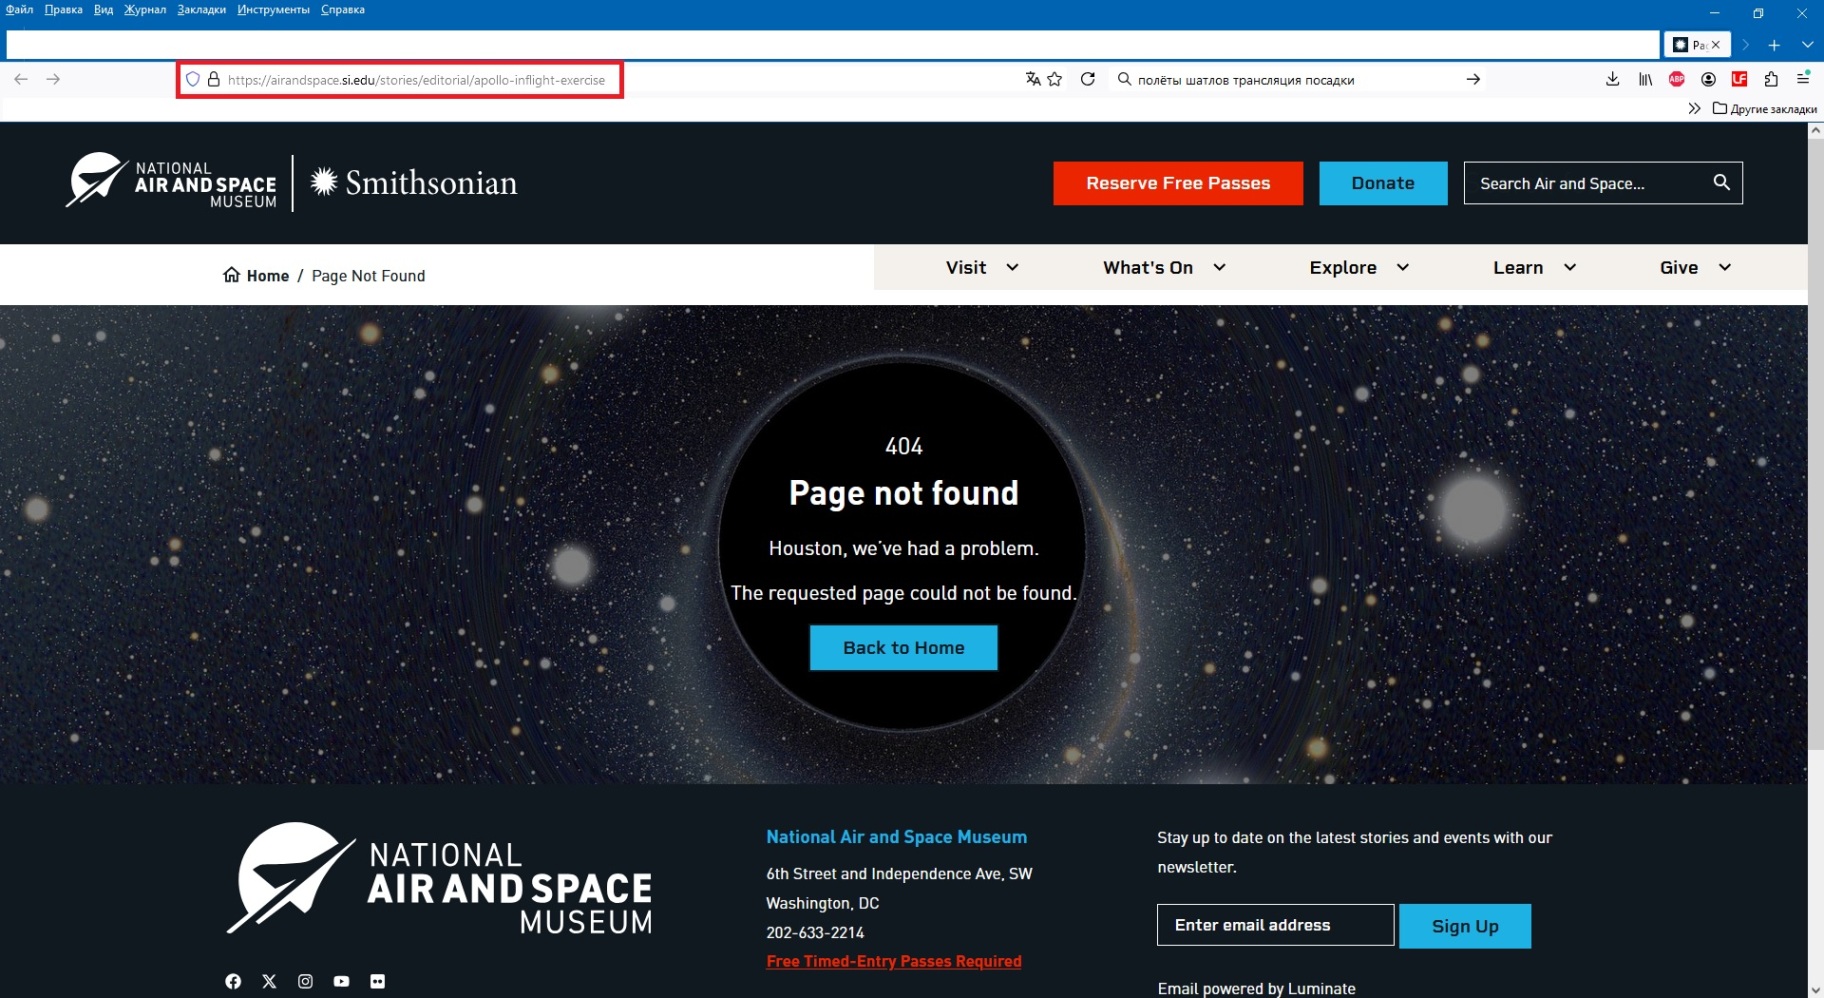The image size is (1824, 998).
Task: Open the tracking protection shield icon
Action: [x=193, y=80]
